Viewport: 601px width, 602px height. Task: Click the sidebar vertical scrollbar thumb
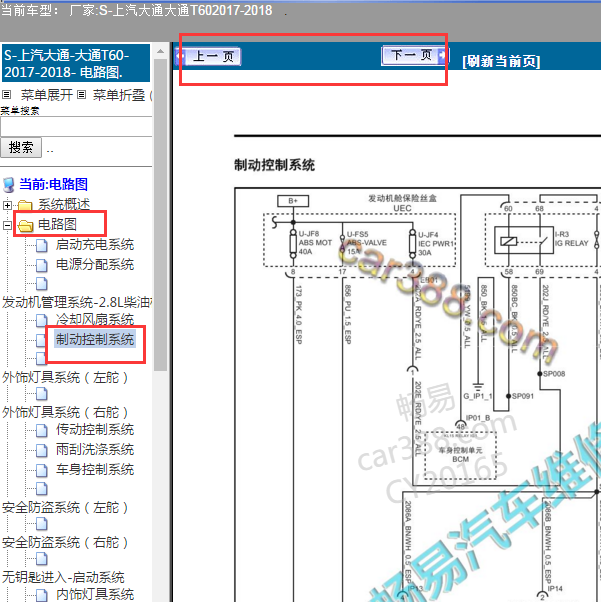(x=161, y=215)
